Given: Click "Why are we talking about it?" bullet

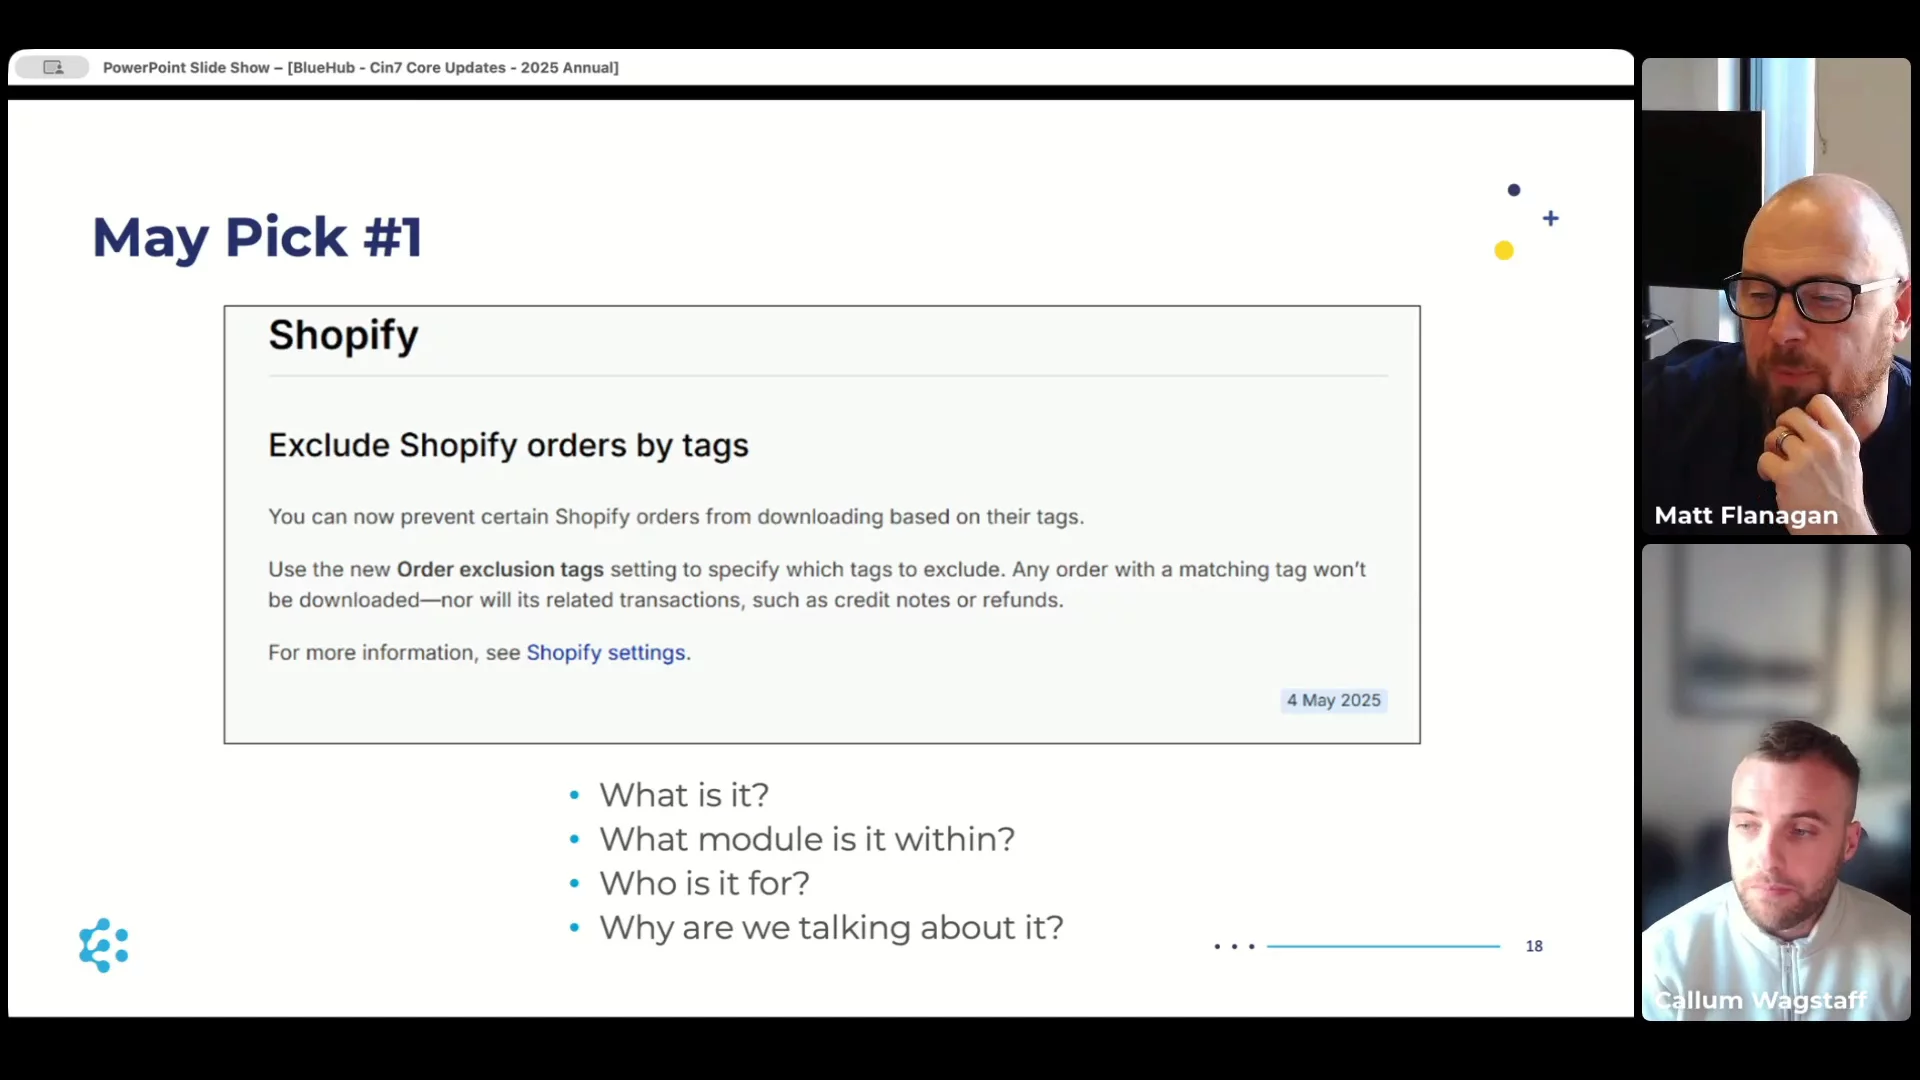Looking at the screenshot, I should pos(831,928).
